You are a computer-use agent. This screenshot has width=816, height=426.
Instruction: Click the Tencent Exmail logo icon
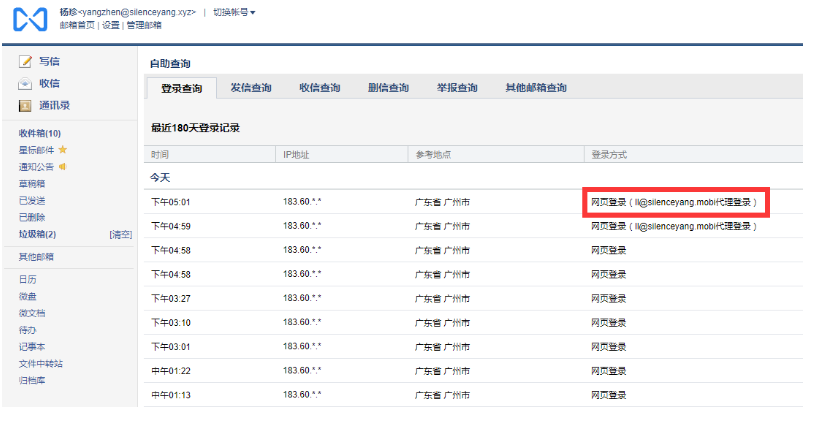pyautogui.click(x=30, y=19)
